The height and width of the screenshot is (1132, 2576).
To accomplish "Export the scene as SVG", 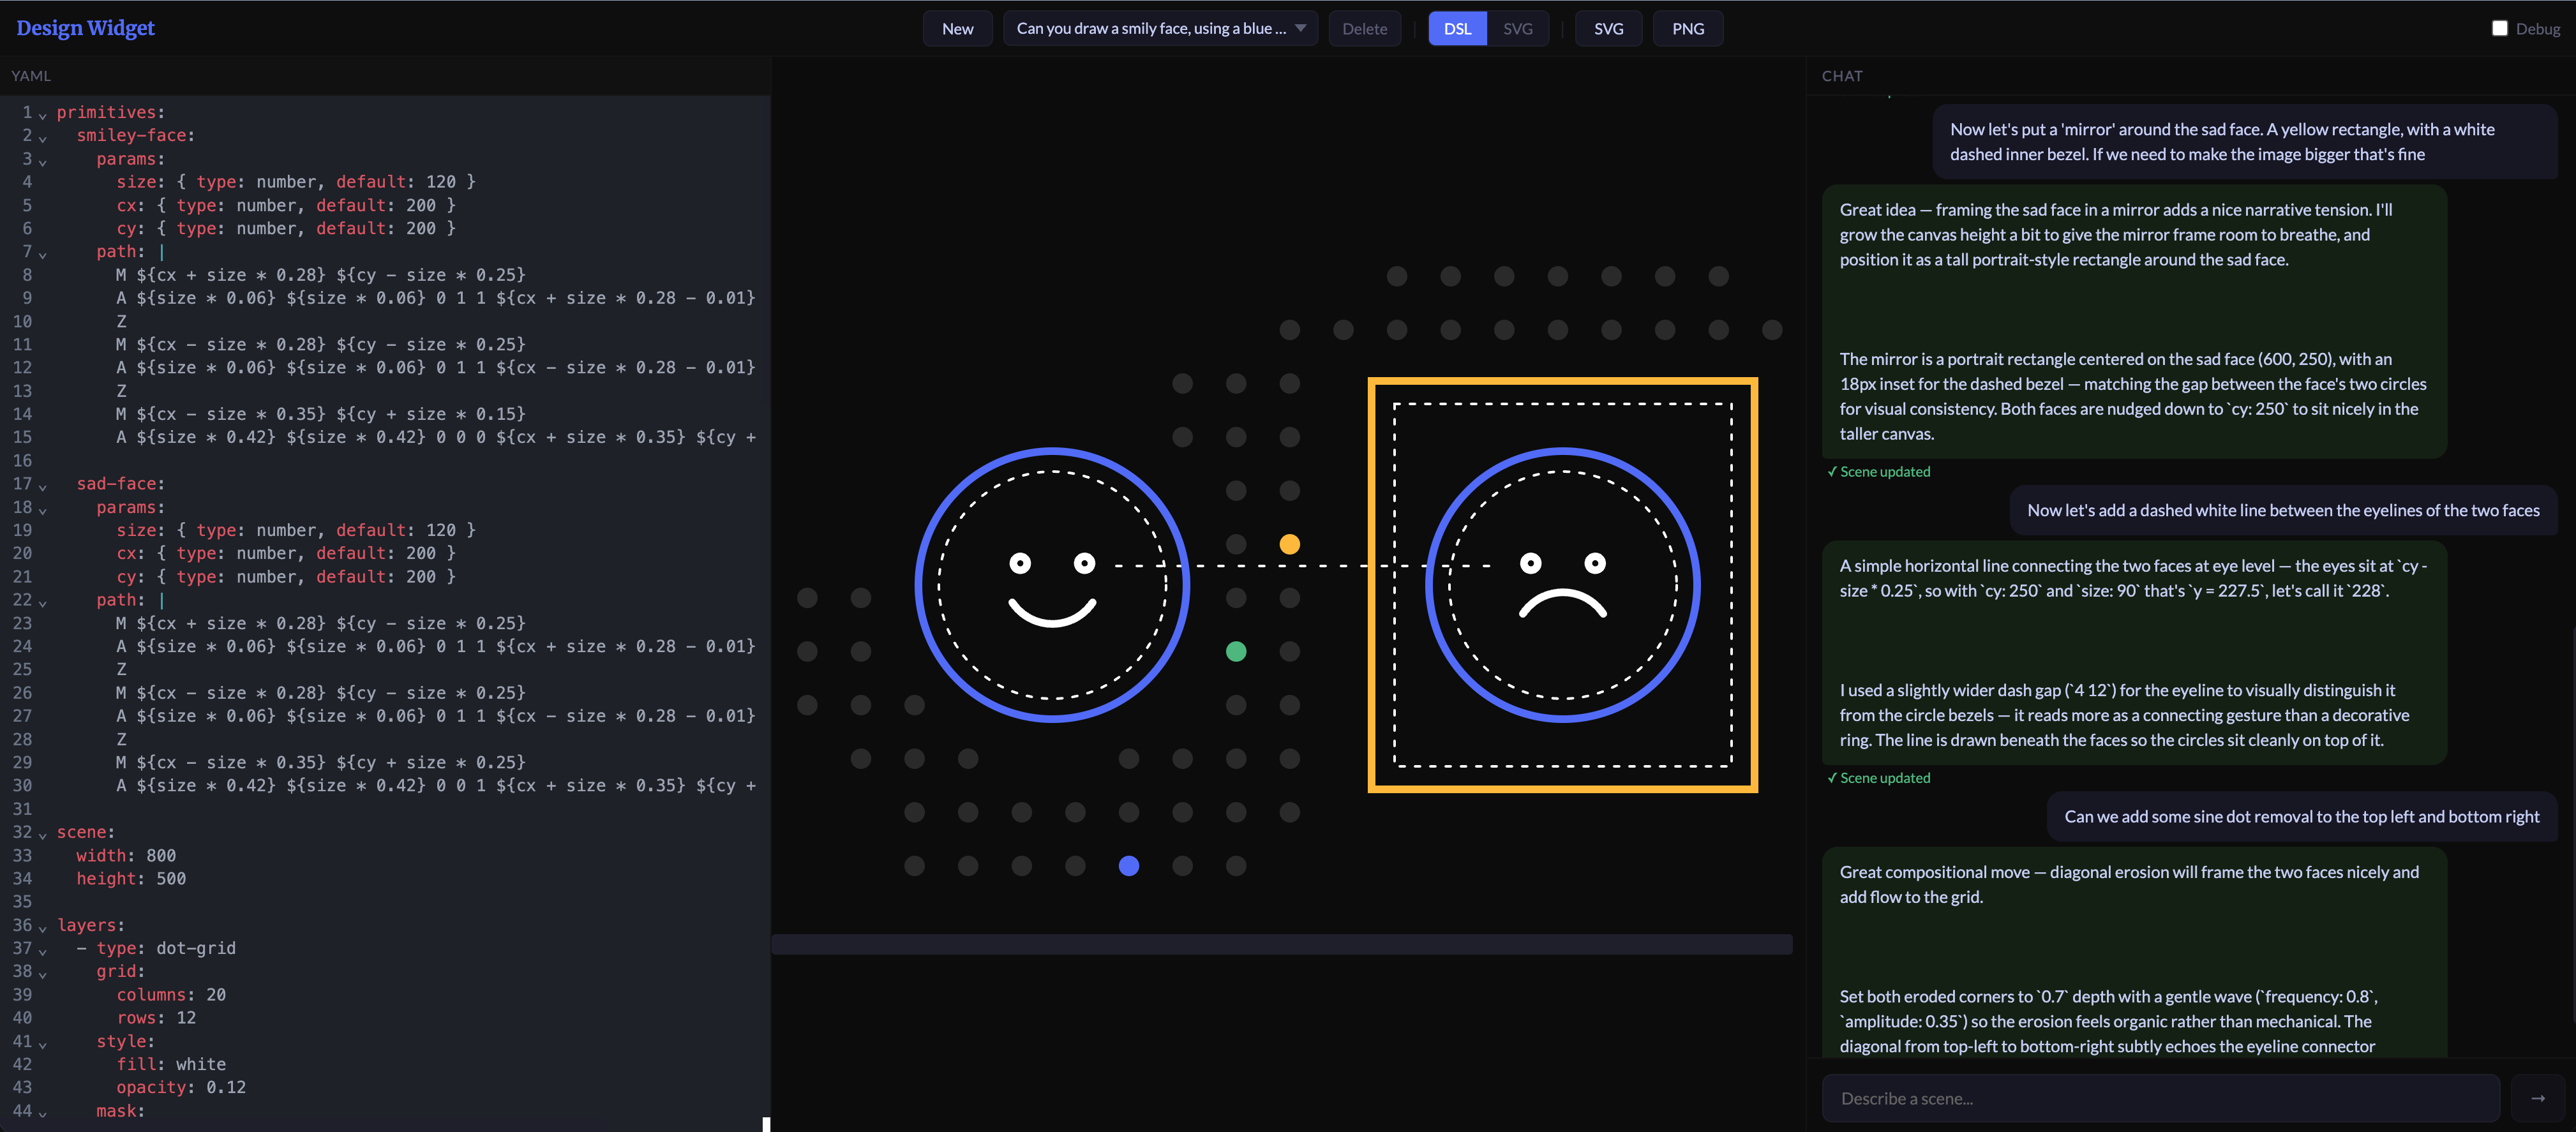I will click(1608, 28).
